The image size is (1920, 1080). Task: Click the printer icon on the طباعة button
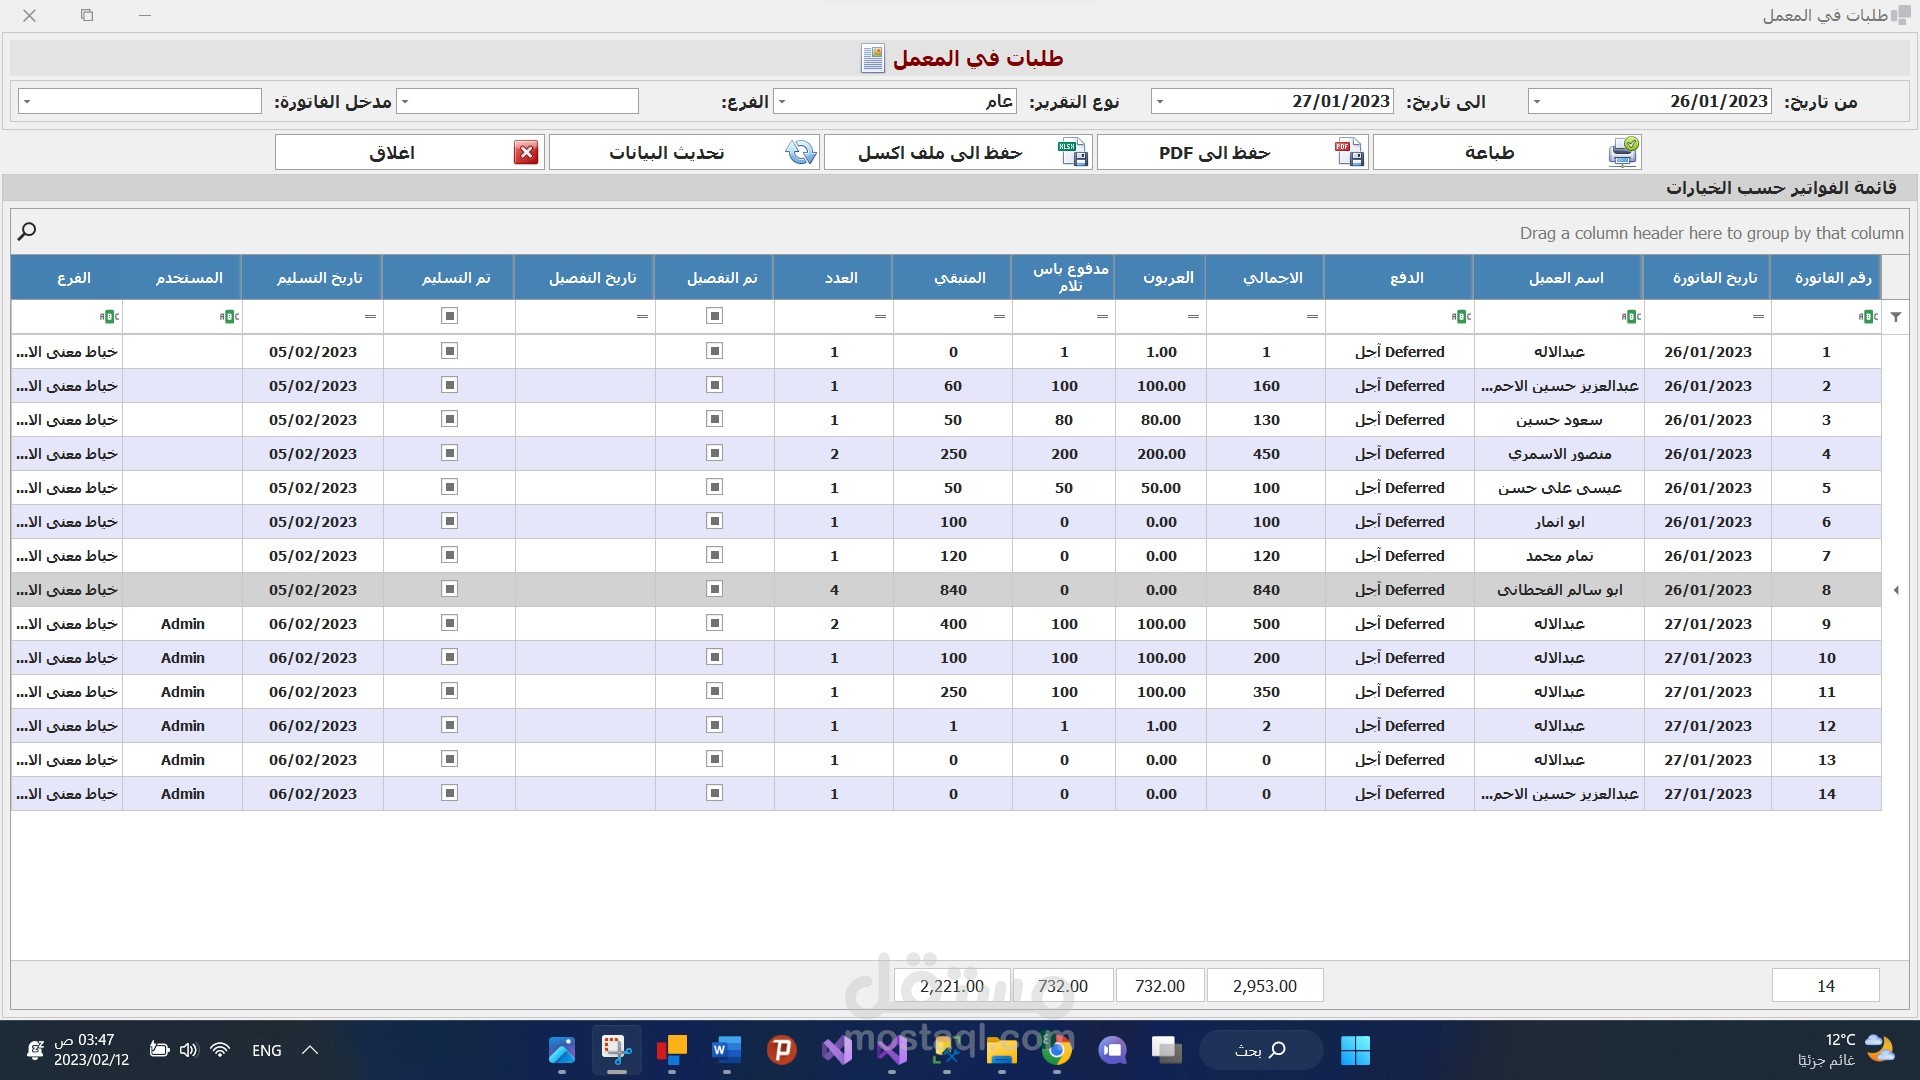(1623, 152)
